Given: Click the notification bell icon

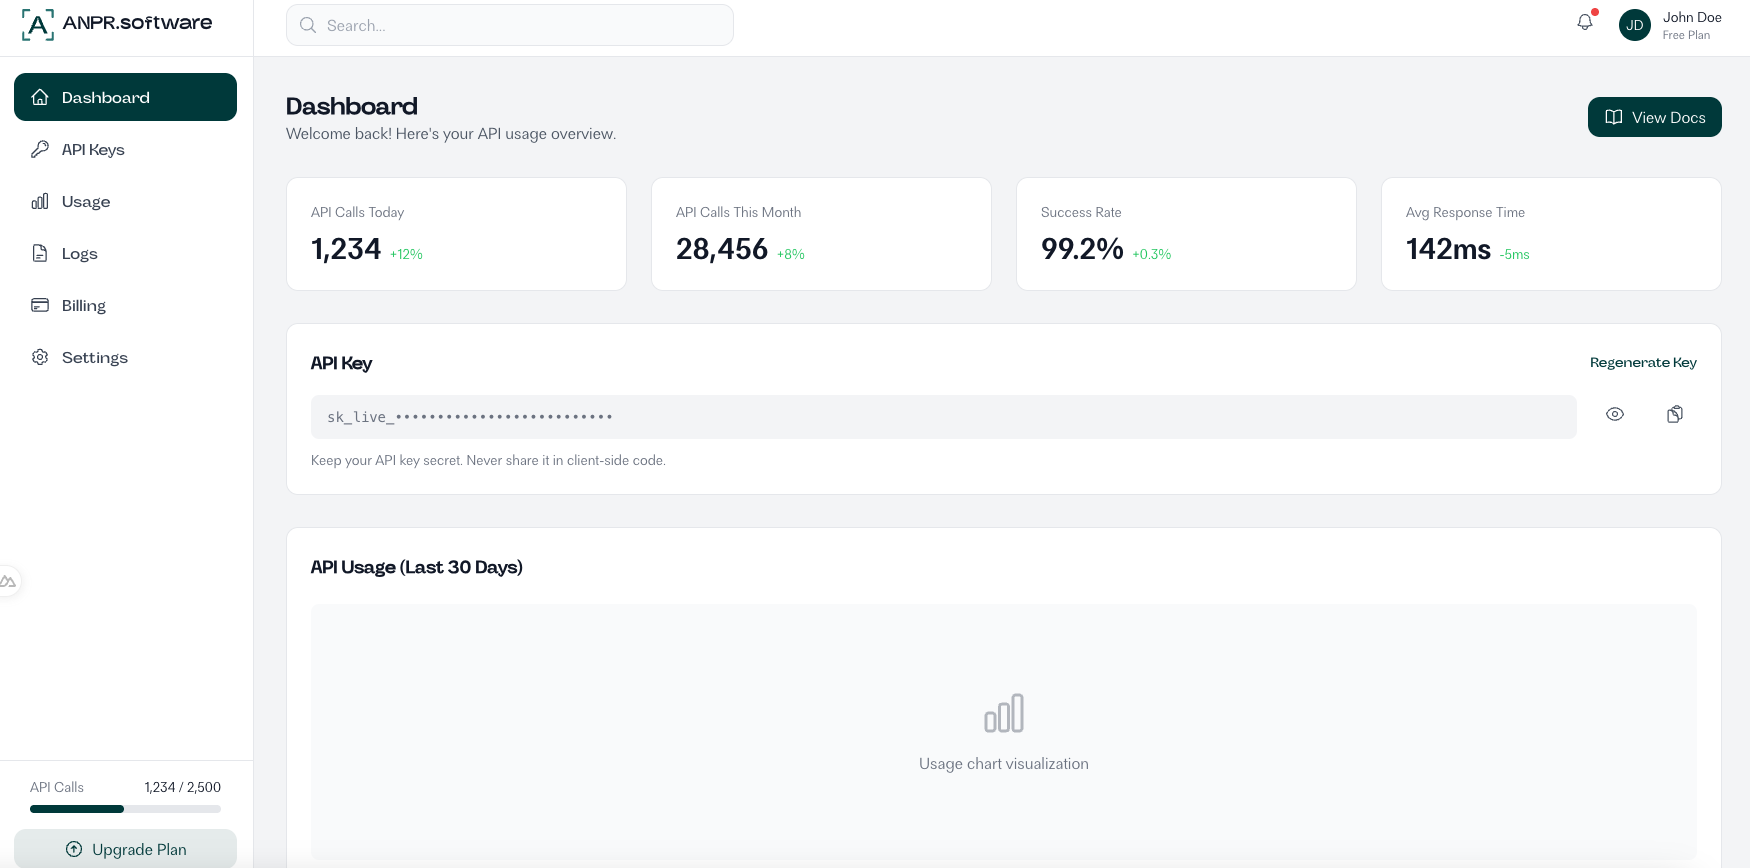Looking at the screenshot, I should (x=1585, y=22).
